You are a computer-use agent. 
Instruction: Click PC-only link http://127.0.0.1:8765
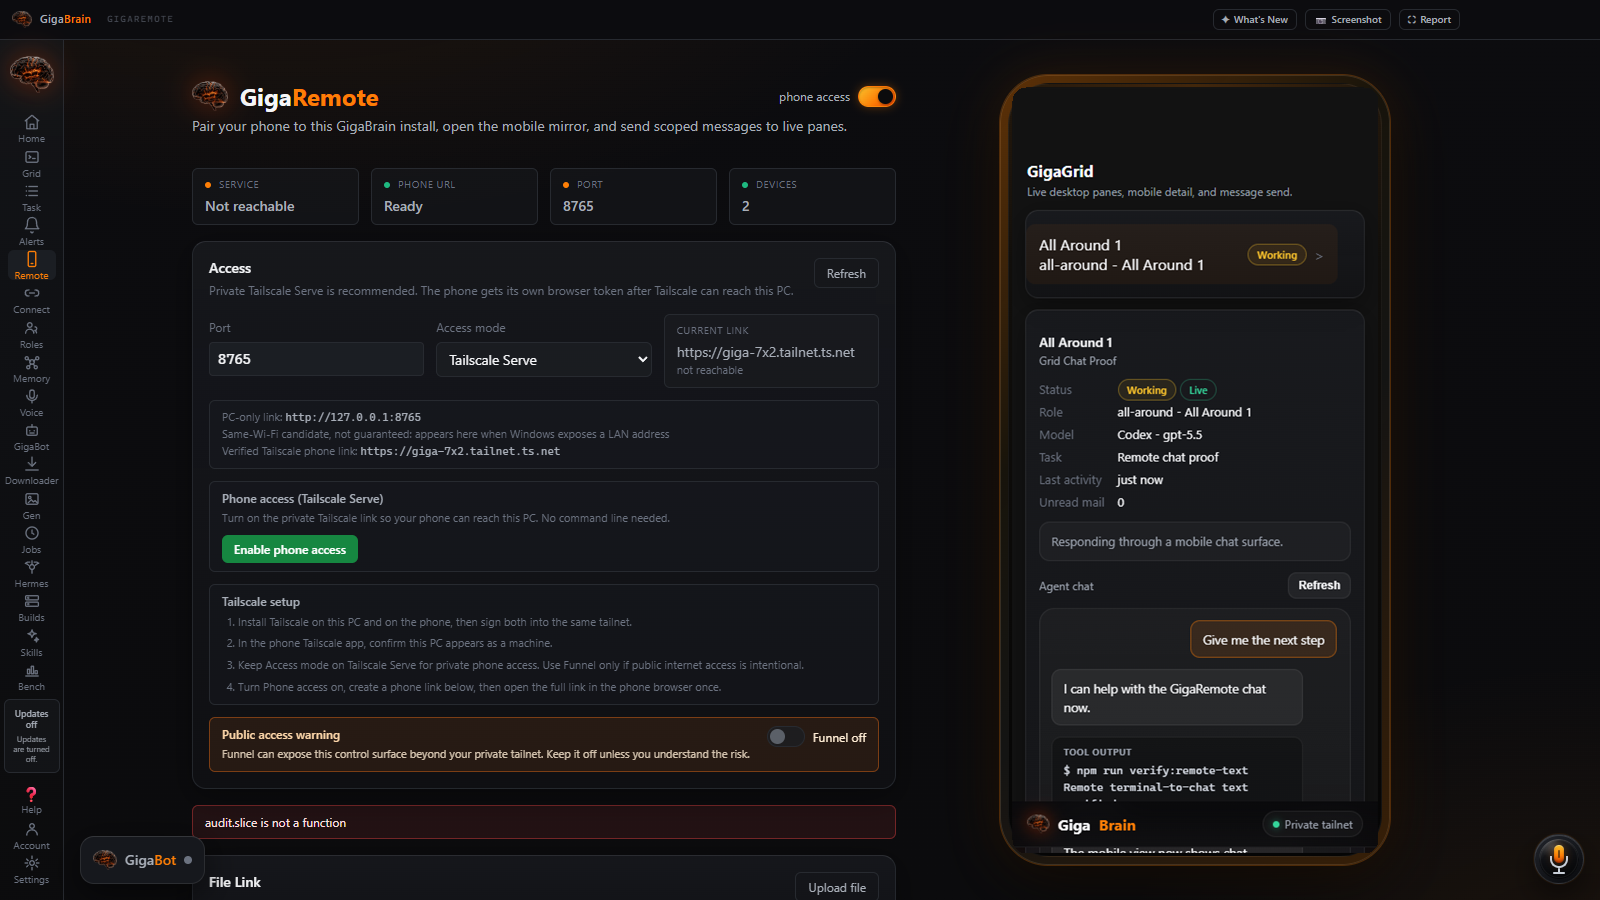click(353, 417)
